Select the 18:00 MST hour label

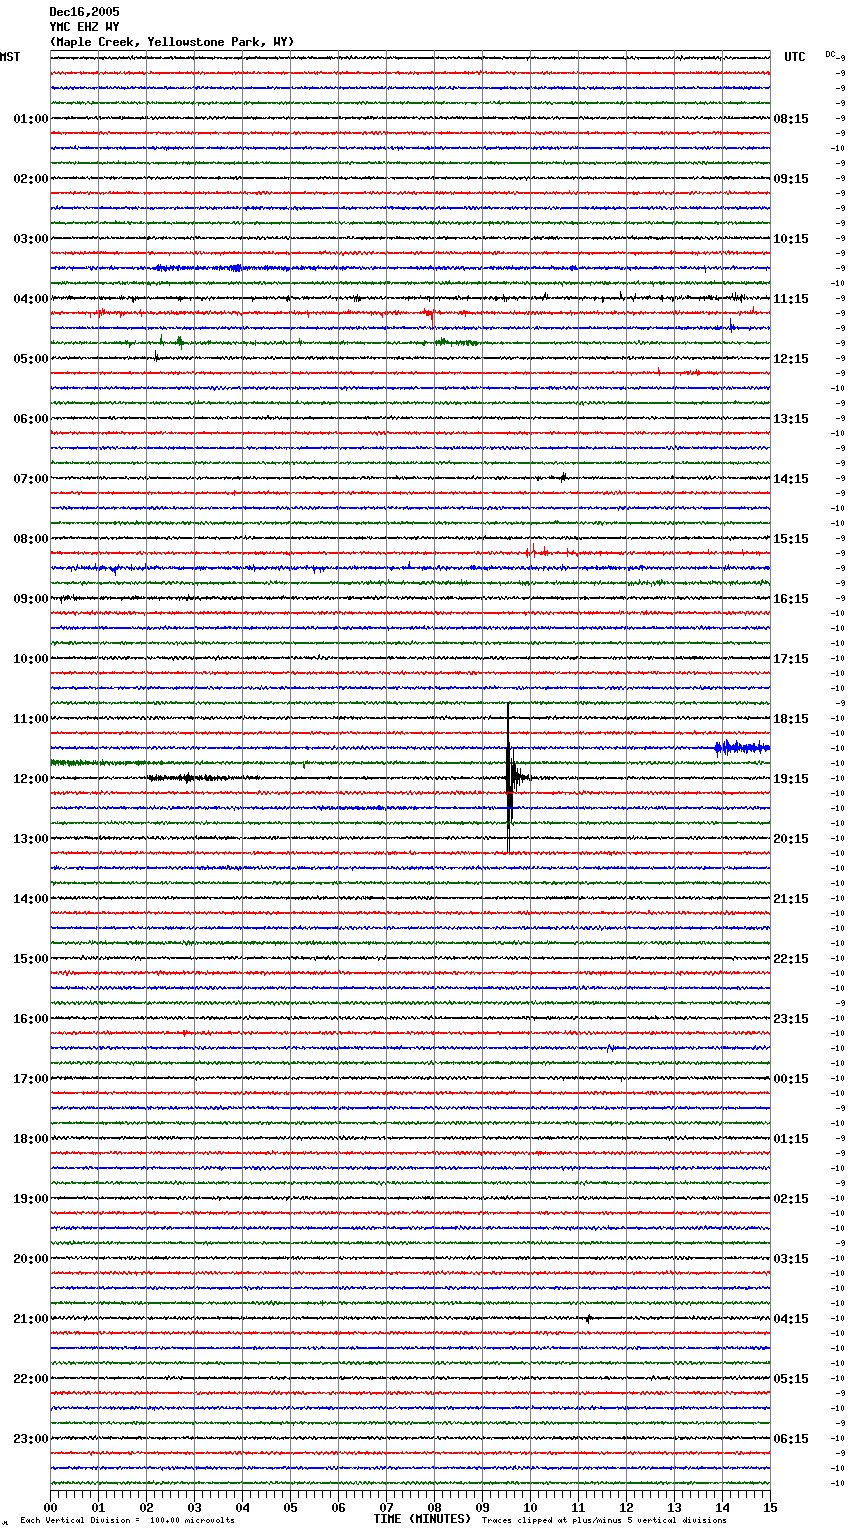(x=31, y=1139)
